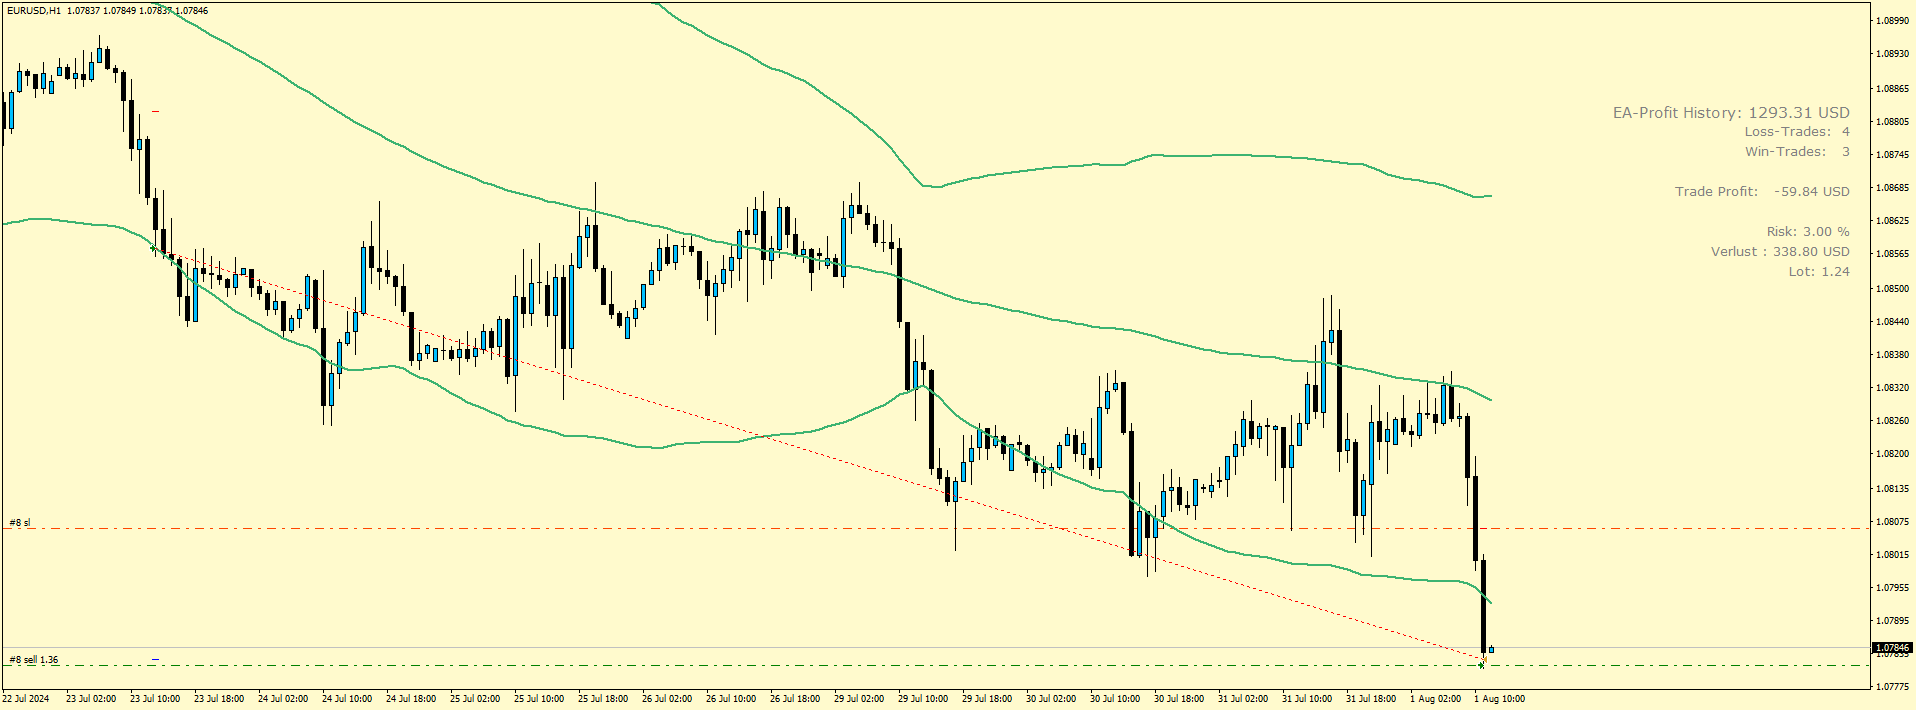Click the green start marker near 23 Jul 10:00
Viewport: 1916px width, 710px height.
coord(152,247)
